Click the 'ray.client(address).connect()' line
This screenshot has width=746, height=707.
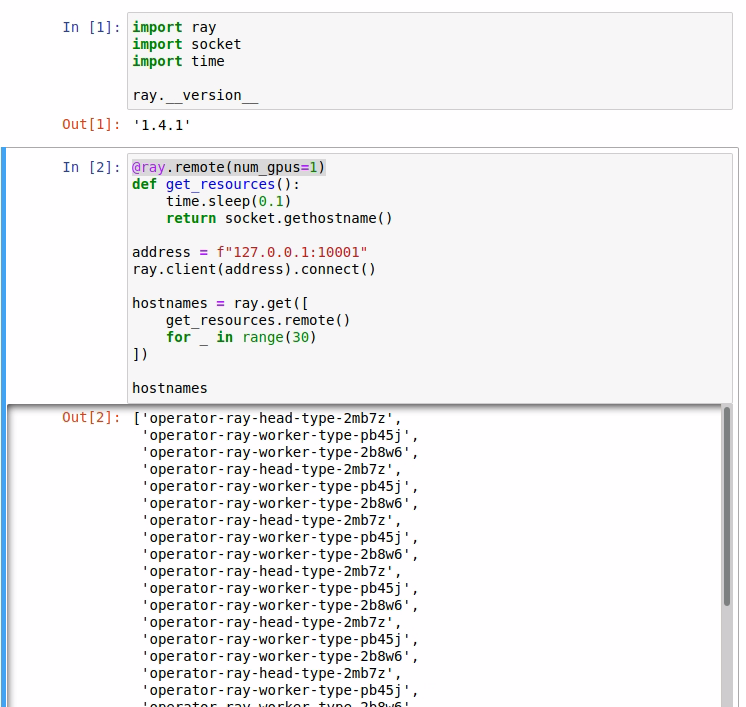(x=254, y=269)
